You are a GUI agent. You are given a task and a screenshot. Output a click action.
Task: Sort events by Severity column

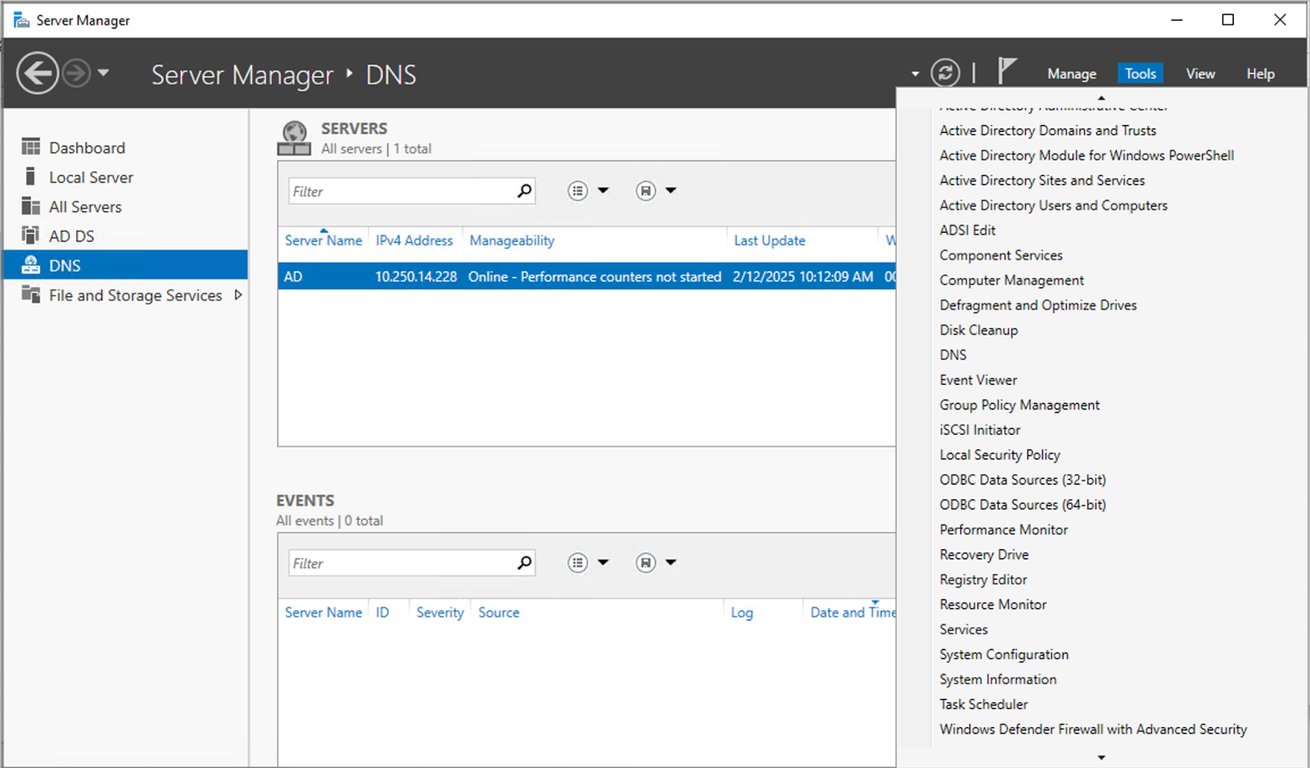[440, 612]
